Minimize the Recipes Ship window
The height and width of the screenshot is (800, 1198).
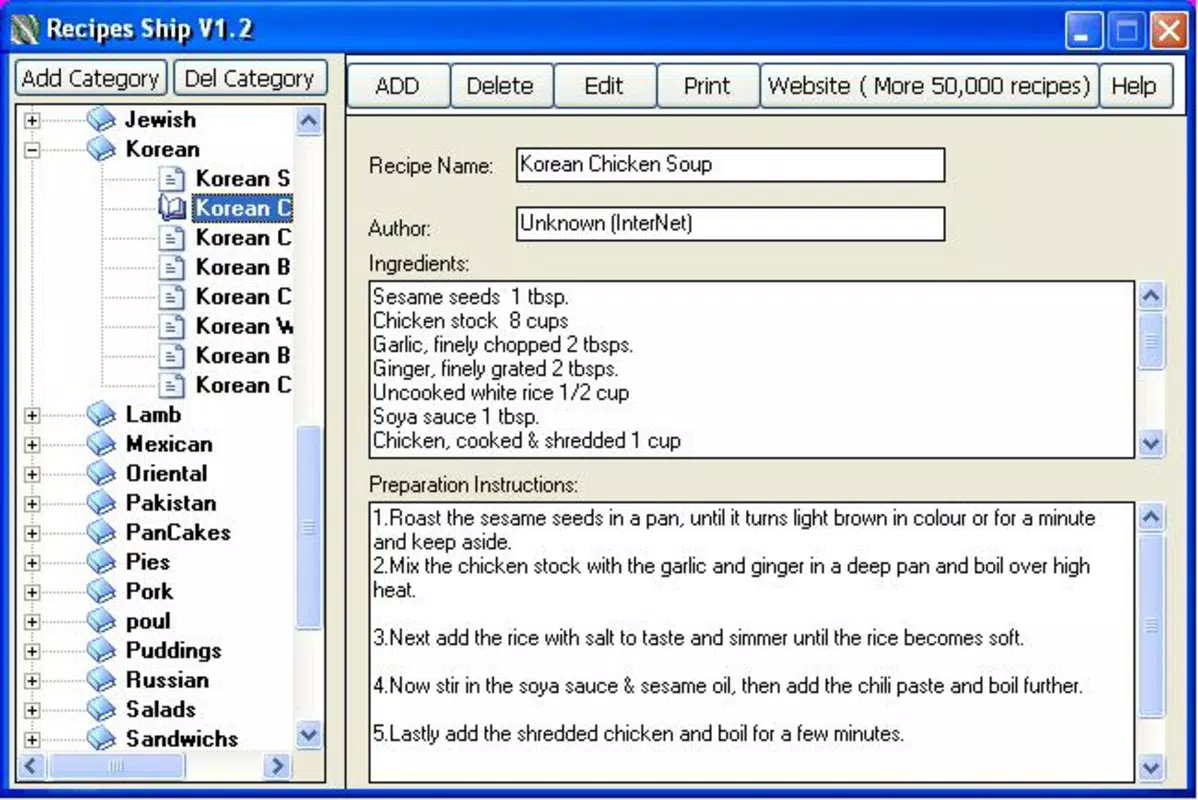point(1083,31)
